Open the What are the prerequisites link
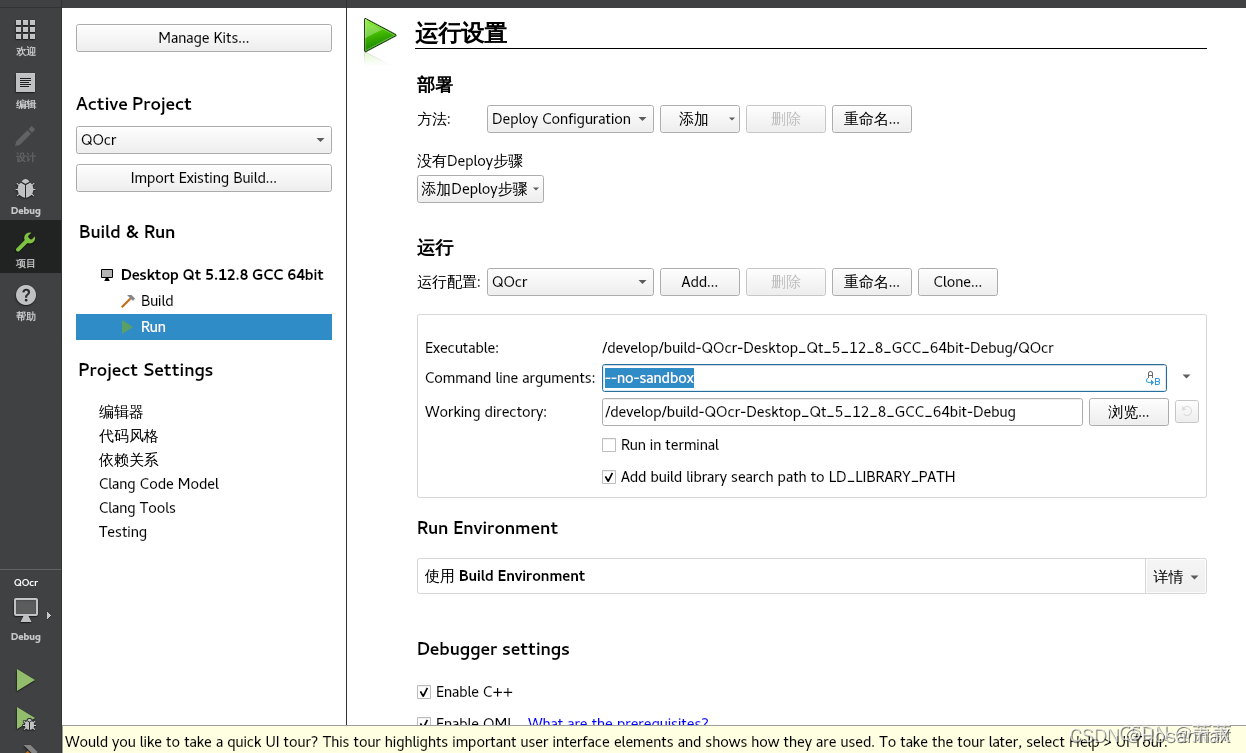Screen dimensions: 1246x753 click(x=618, y=723)
